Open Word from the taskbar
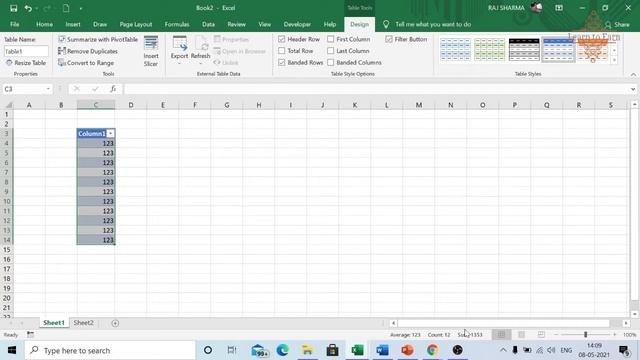640x360 pixels. (382, 350)
